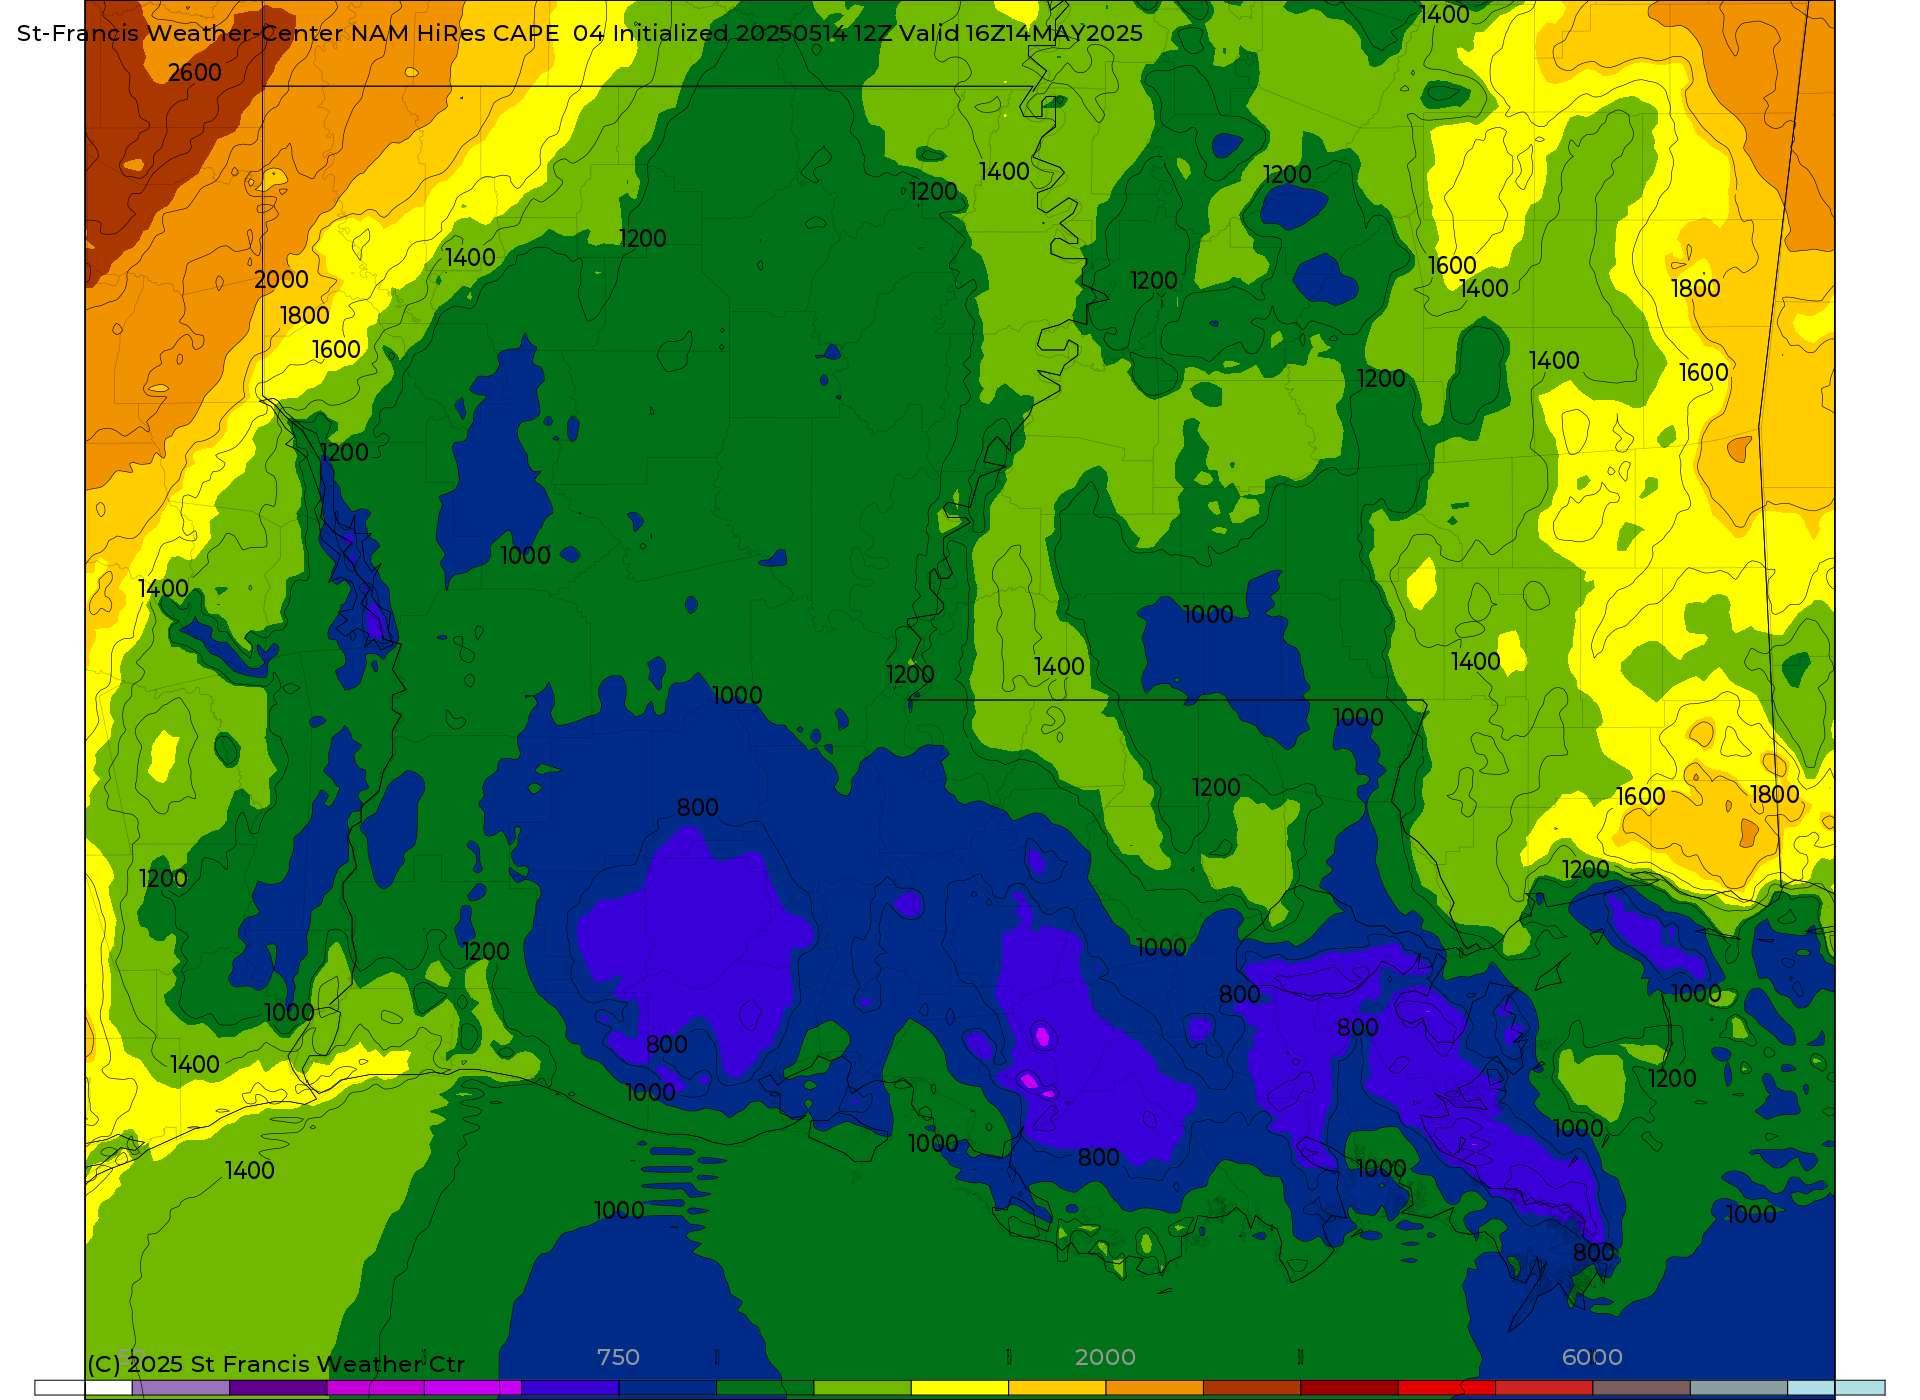Viewport: 1920px width, 1400px height.
Task: Select the bright yellow legend swatch
Action: click(960, 1388)
